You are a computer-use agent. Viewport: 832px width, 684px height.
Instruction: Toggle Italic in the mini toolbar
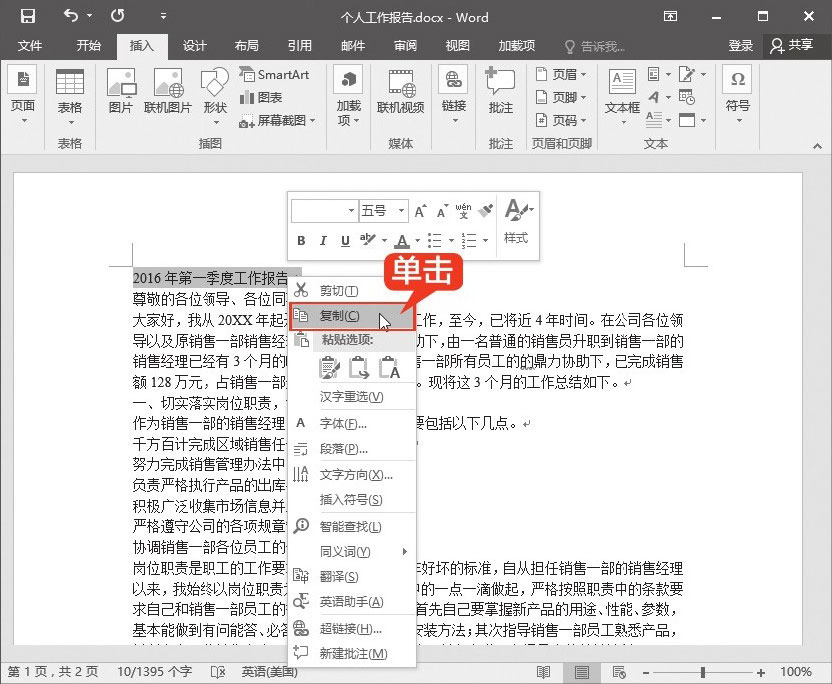point(323,241)
